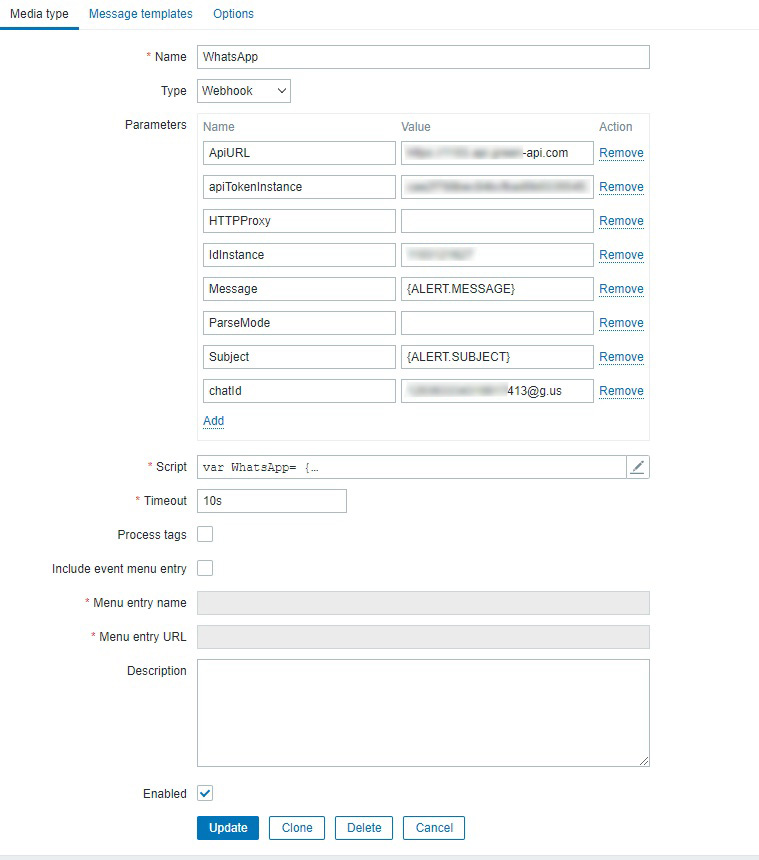Remove the ApiURL parameter
Viewport: 759px width, 860px height.
pyautogui.click(x=621, y=152)
